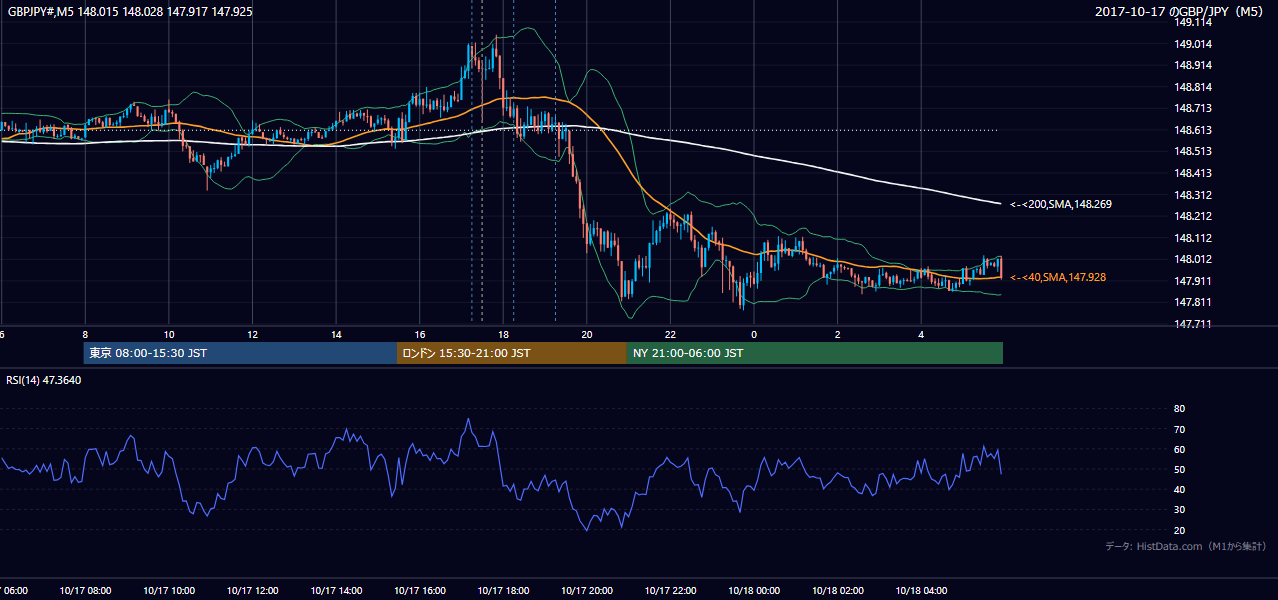Click the HistData.com data source credit
The width and height of the screenshot is (1278, 600).
1186,546
